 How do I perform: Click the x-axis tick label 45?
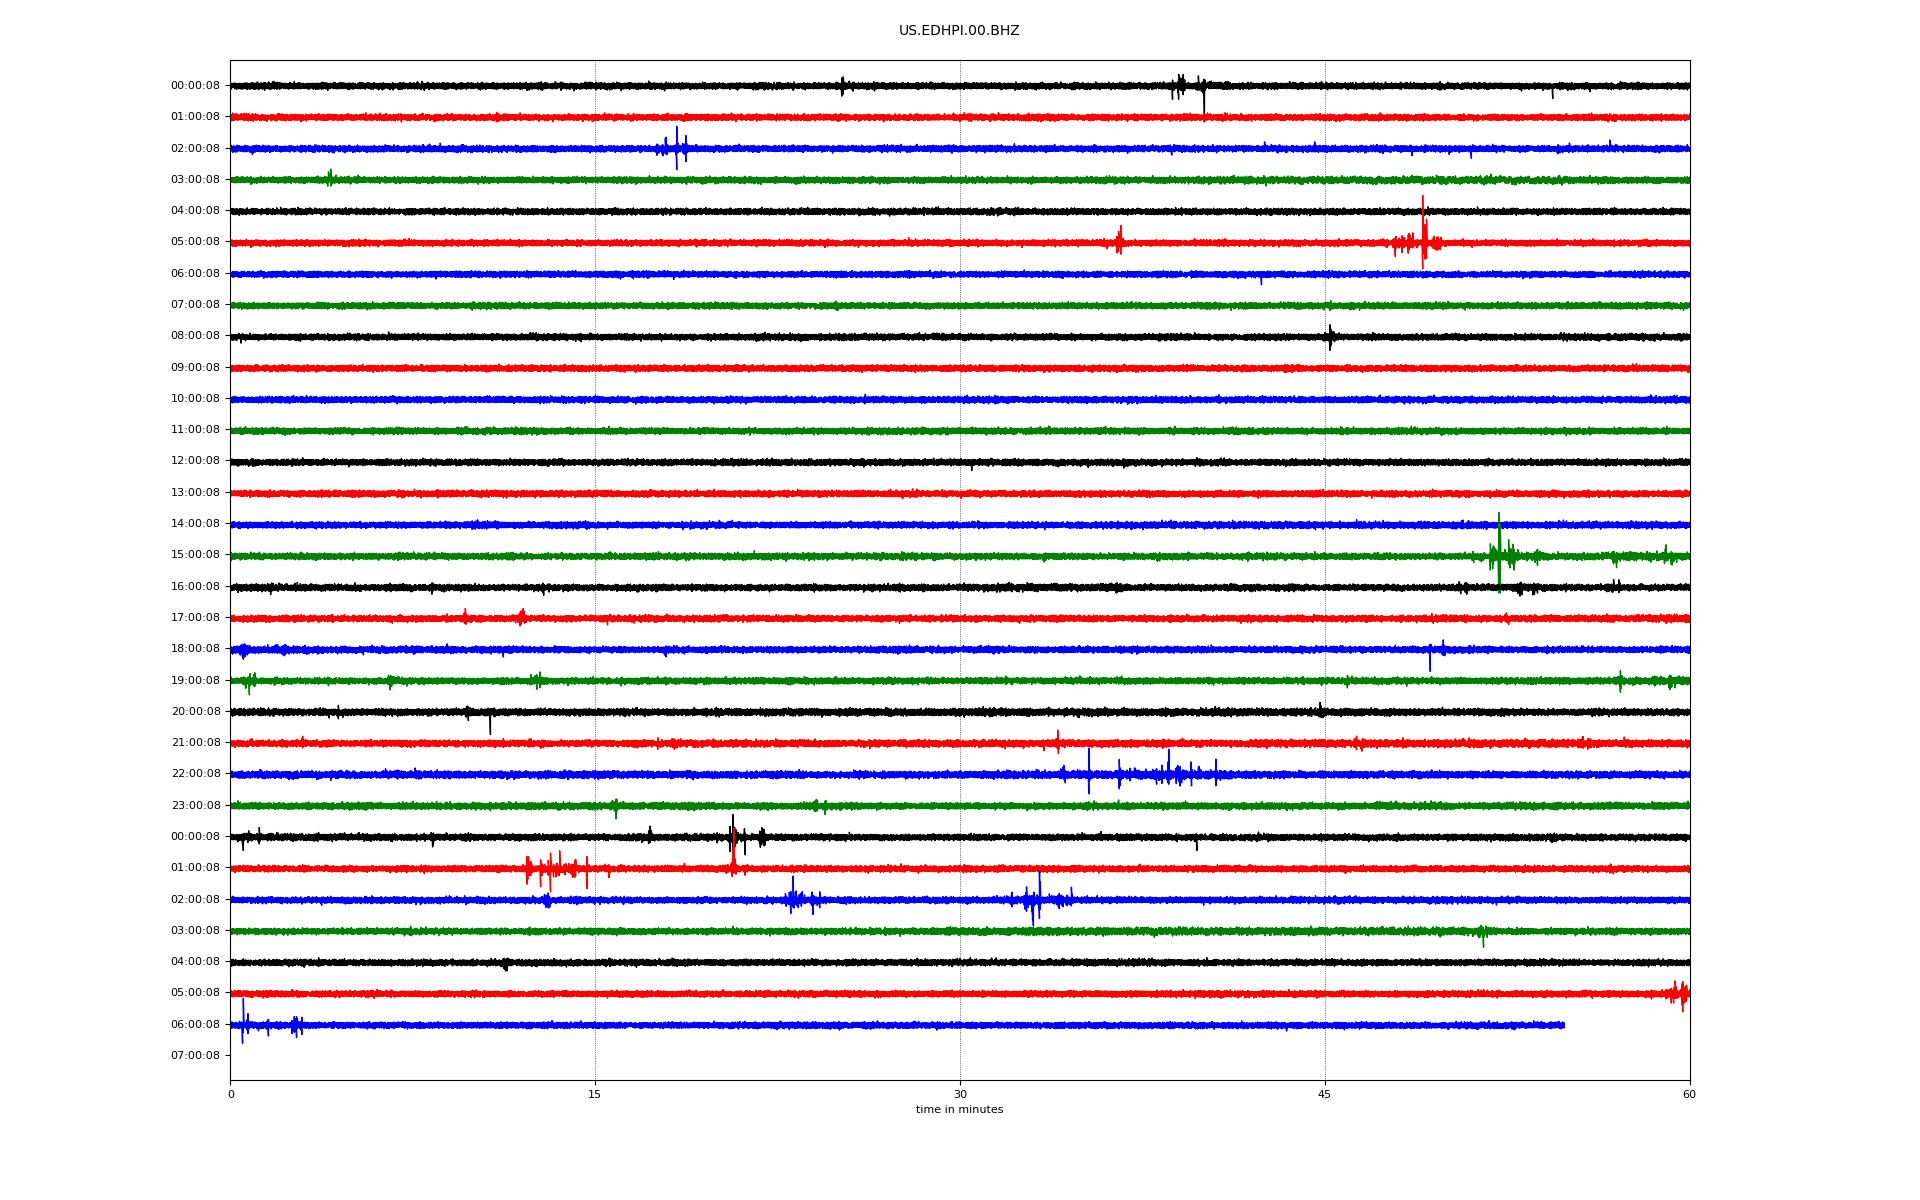[x=1325, y=1094]
